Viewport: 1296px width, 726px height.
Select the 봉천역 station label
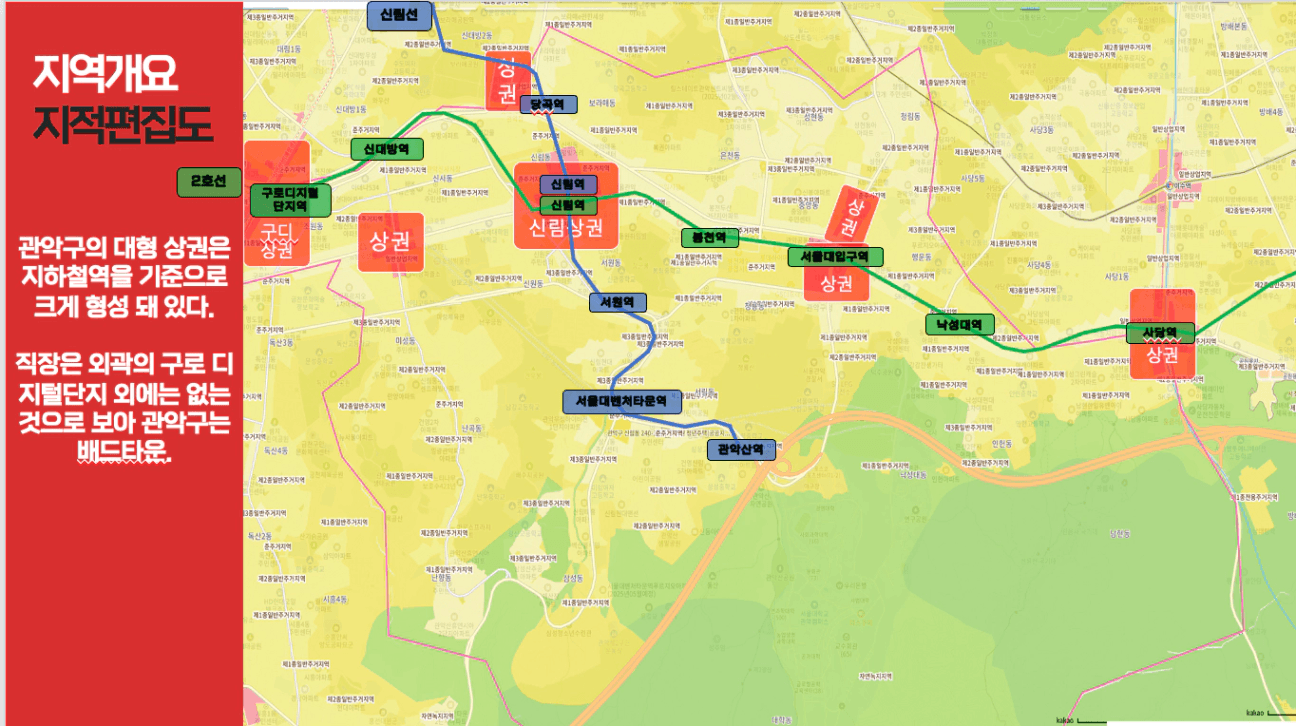pyautogui.click(x=709, y=238)
